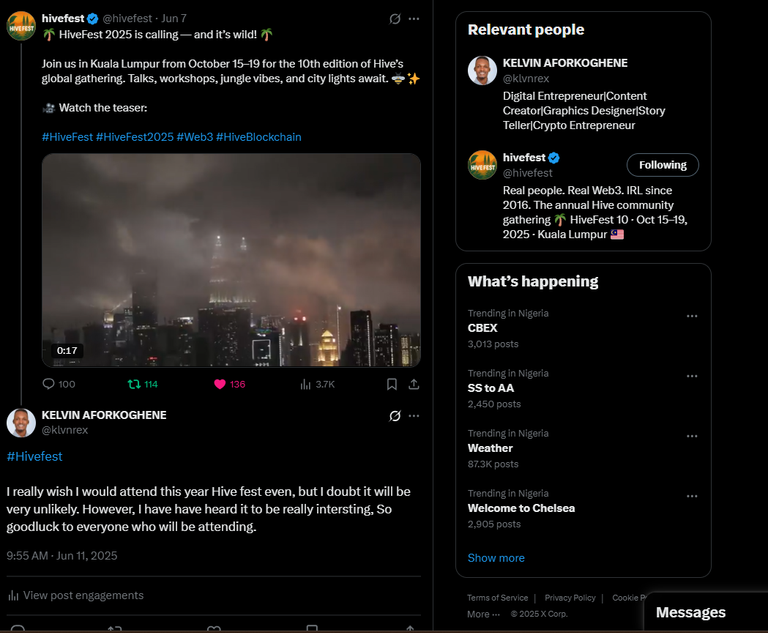768x633 pixels.
Task: Open View post engagements
Action: (x=76, y=595)
